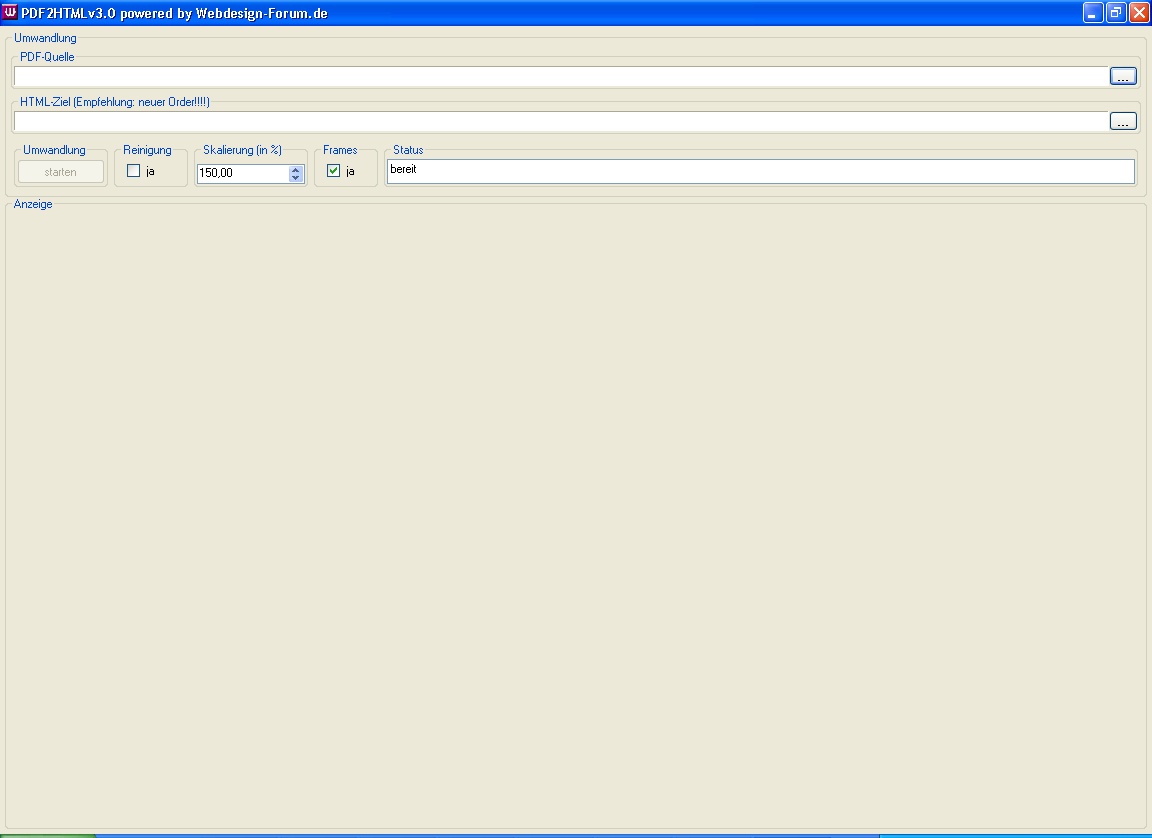Browse for the HTML-Ziel output folder
Image resolution: width=1152 pixels, height=838 pixels.
pyautogui.click(x=1122, y=121)
